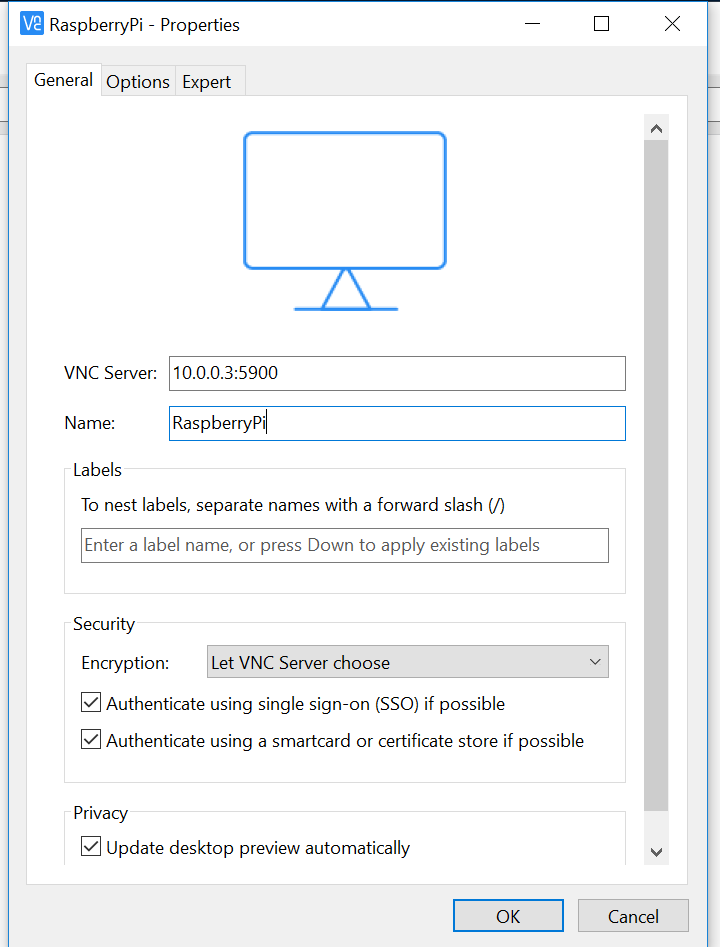Click the VNC Viewer app icon in title bar

[31, 24]
